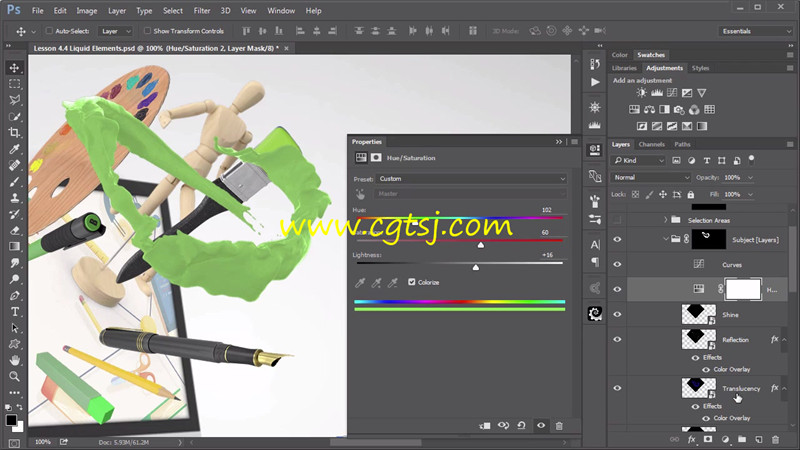Create new group in Layers panel
Image resolution: width=800 pixels, height=450 pixels.
(x=742, y=439)
